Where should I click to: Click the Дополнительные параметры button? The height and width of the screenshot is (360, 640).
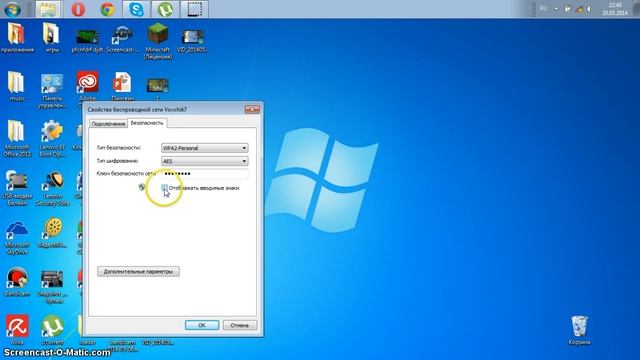138,271
